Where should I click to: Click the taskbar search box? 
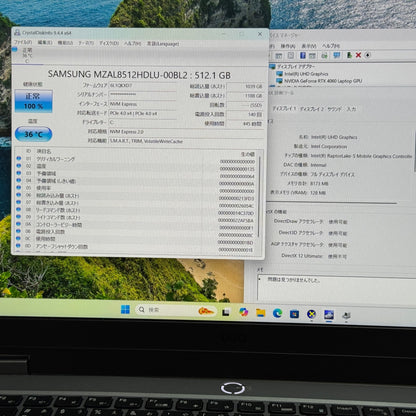tap(176, 310)
